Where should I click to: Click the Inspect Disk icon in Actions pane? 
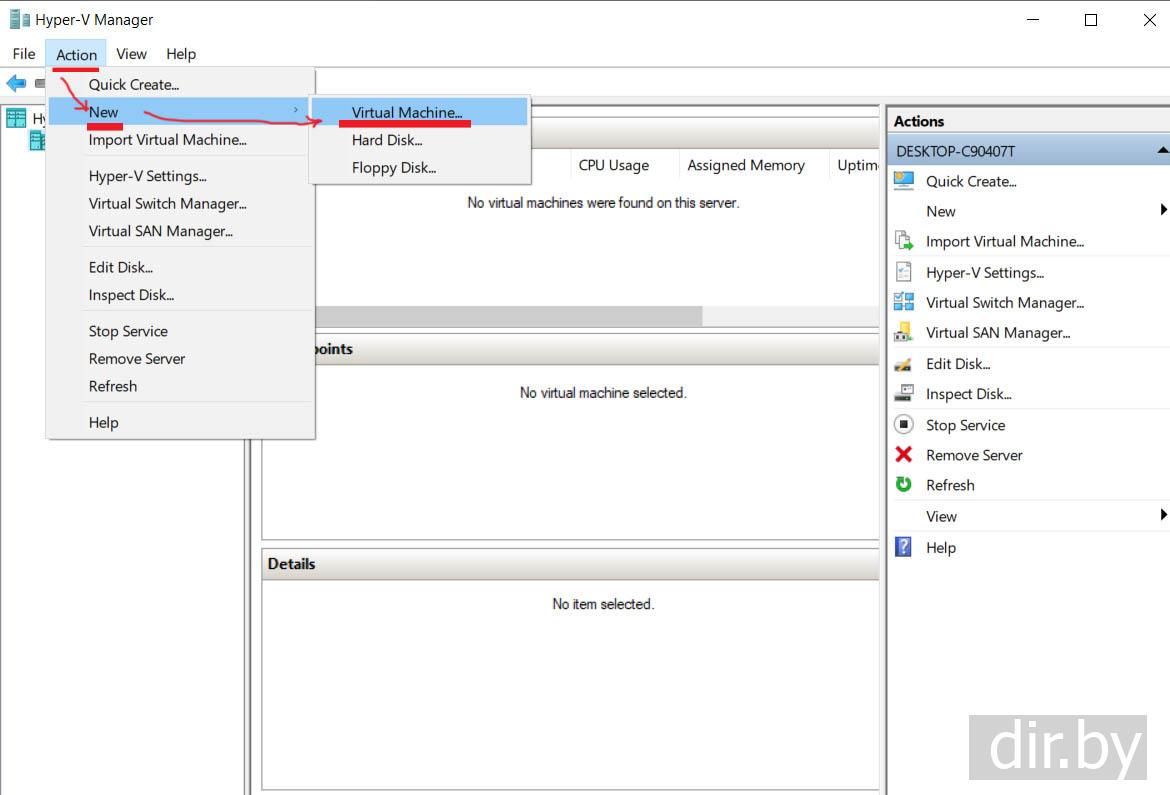point(904,394)
